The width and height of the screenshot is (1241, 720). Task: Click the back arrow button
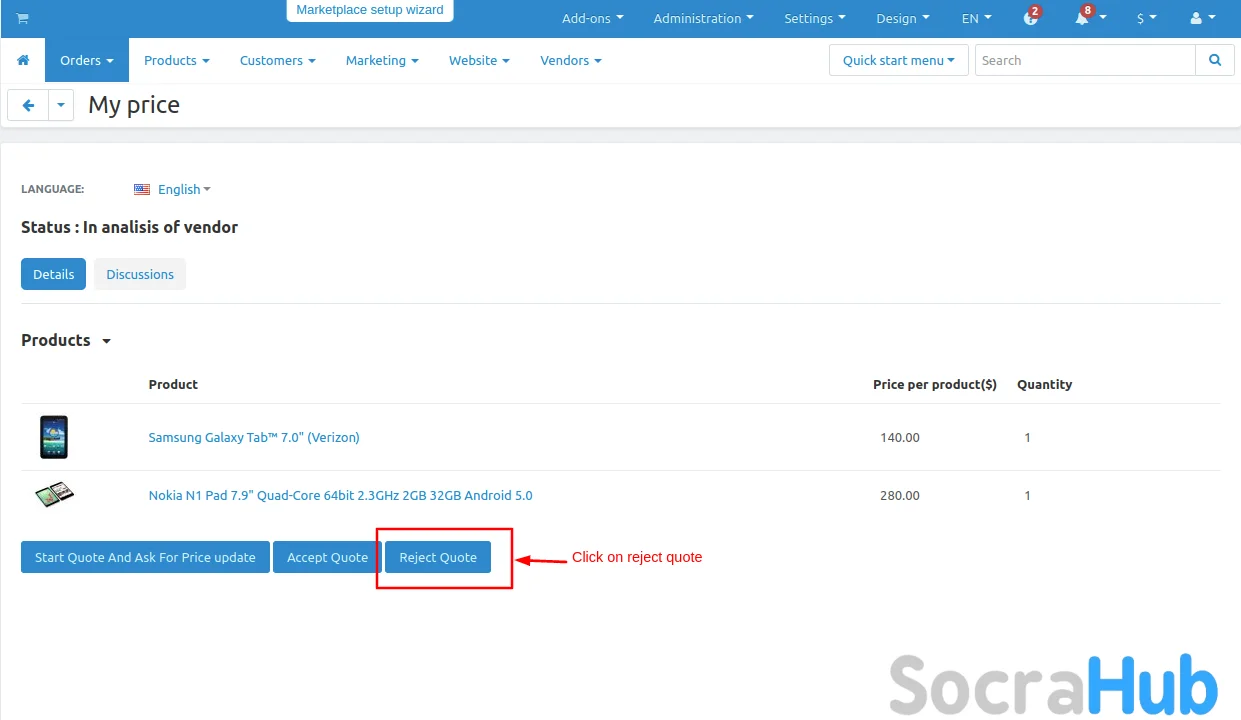click(x=28, y=105)
